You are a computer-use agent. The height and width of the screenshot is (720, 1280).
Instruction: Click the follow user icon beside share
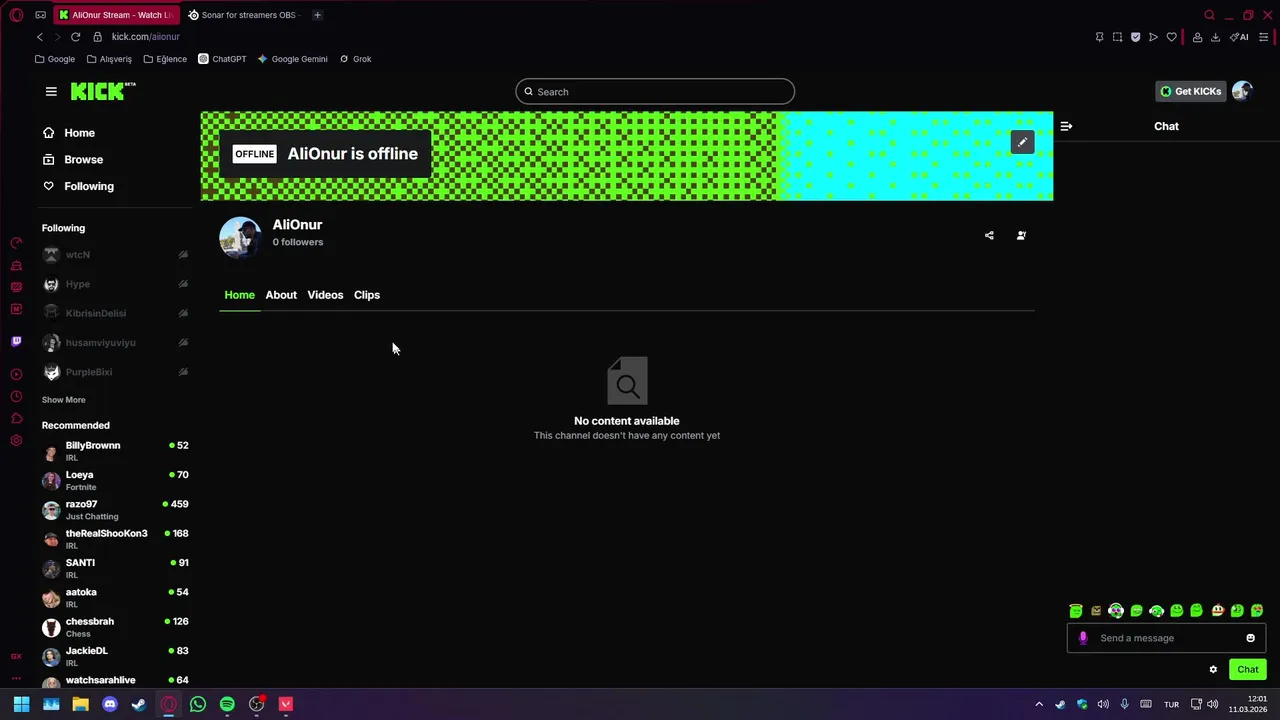point(1021,235)
